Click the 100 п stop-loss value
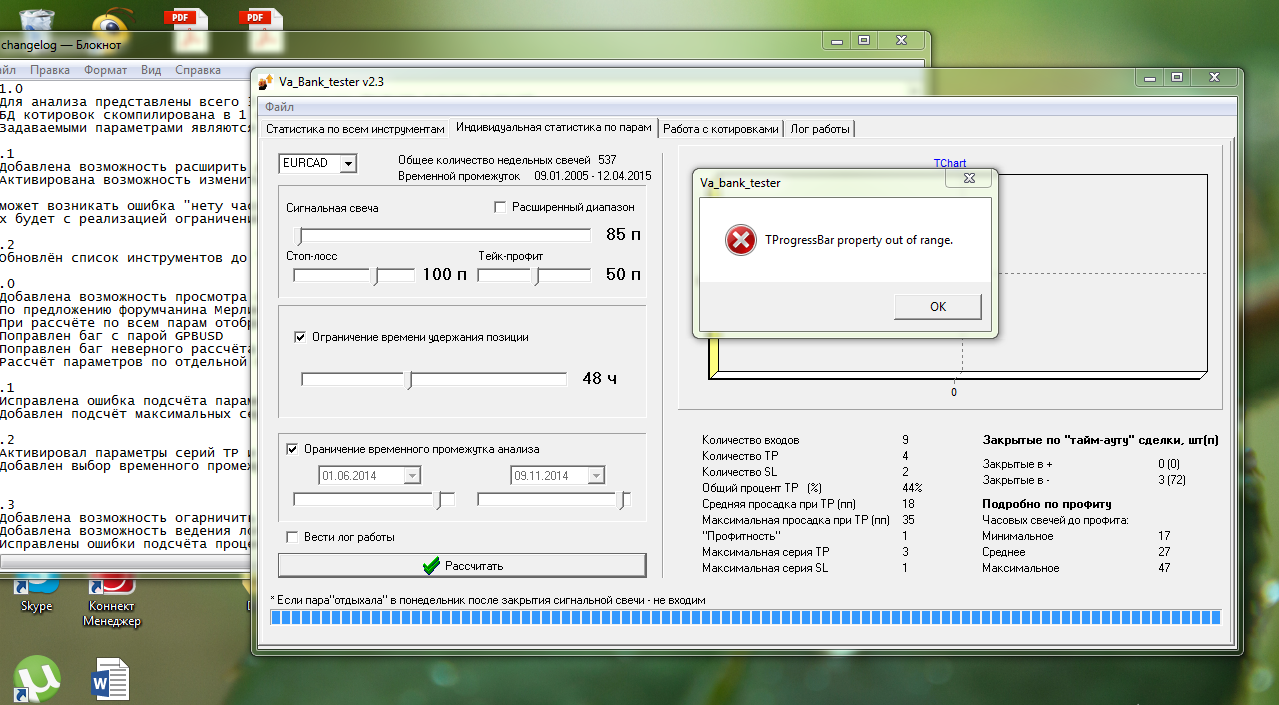 (x=444, y=274)
